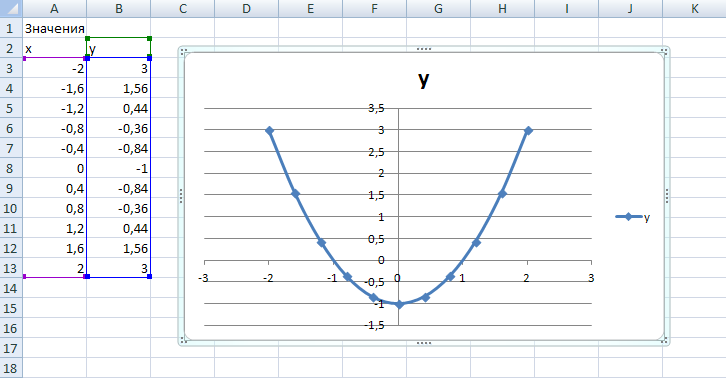726x378 pixels.
Task: Click vertical axis label 2,5
Action: tap(376, 152)
